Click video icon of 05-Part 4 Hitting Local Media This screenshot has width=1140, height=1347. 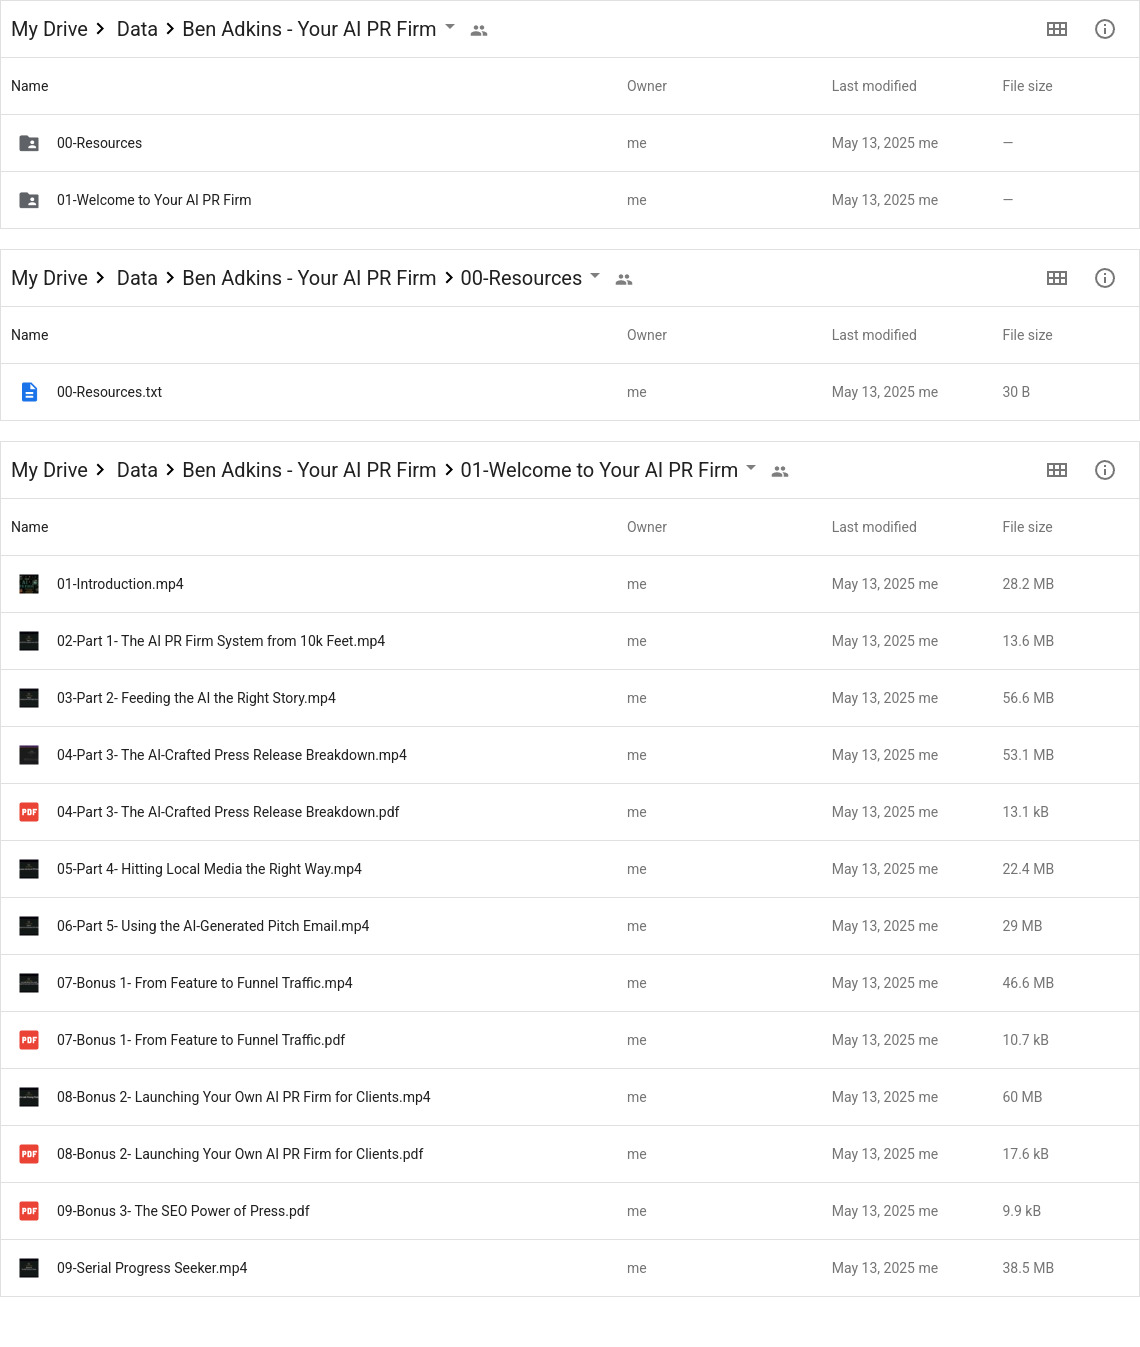29,869
